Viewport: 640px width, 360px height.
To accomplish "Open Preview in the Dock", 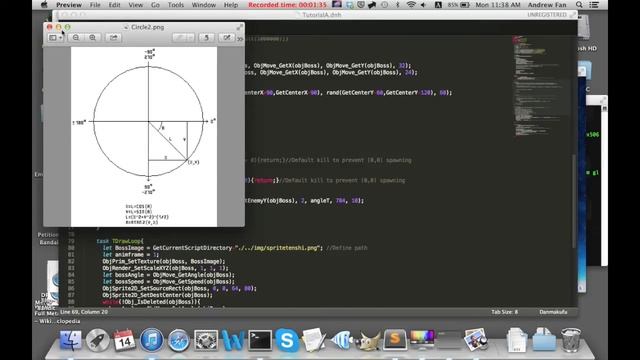I will tap(475, 340).
